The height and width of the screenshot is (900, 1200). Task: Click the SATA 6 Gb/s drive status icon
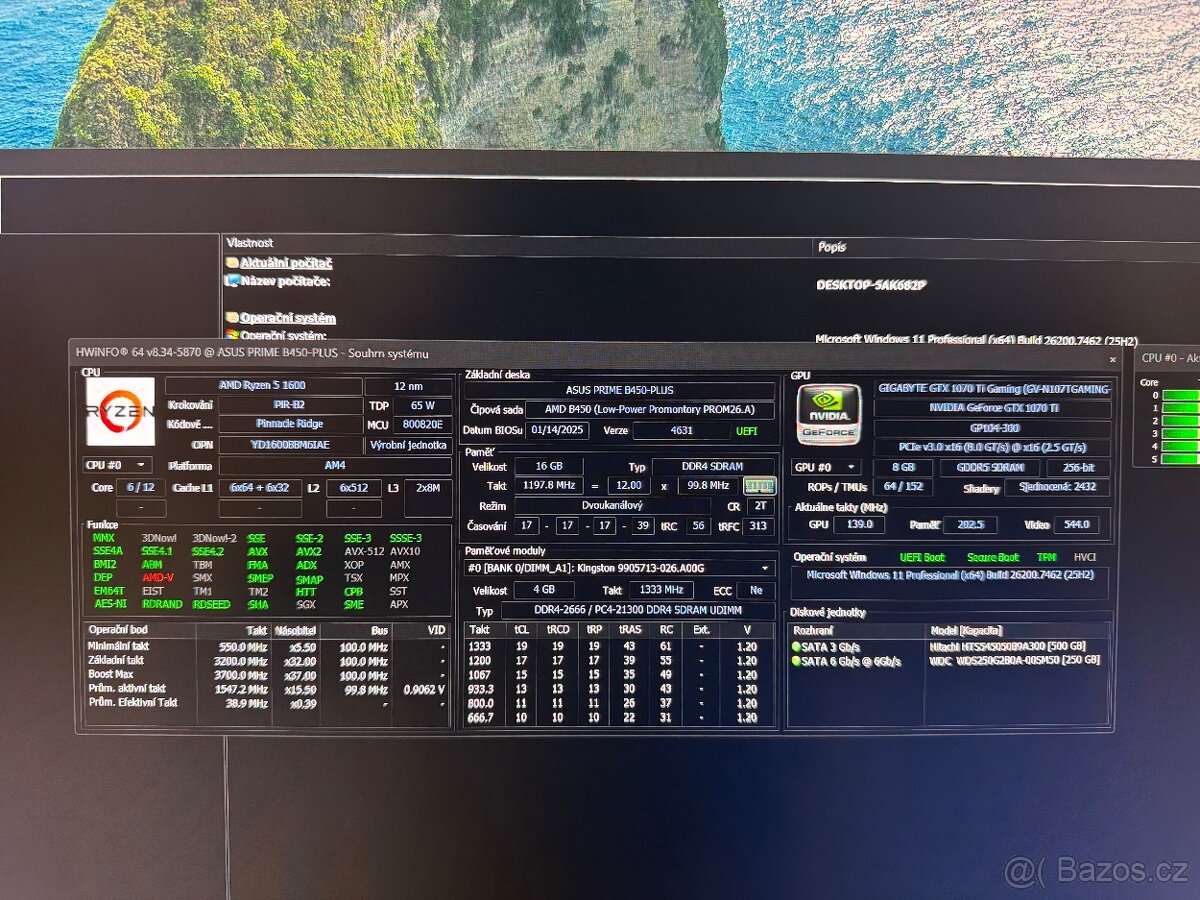point(797,661)
